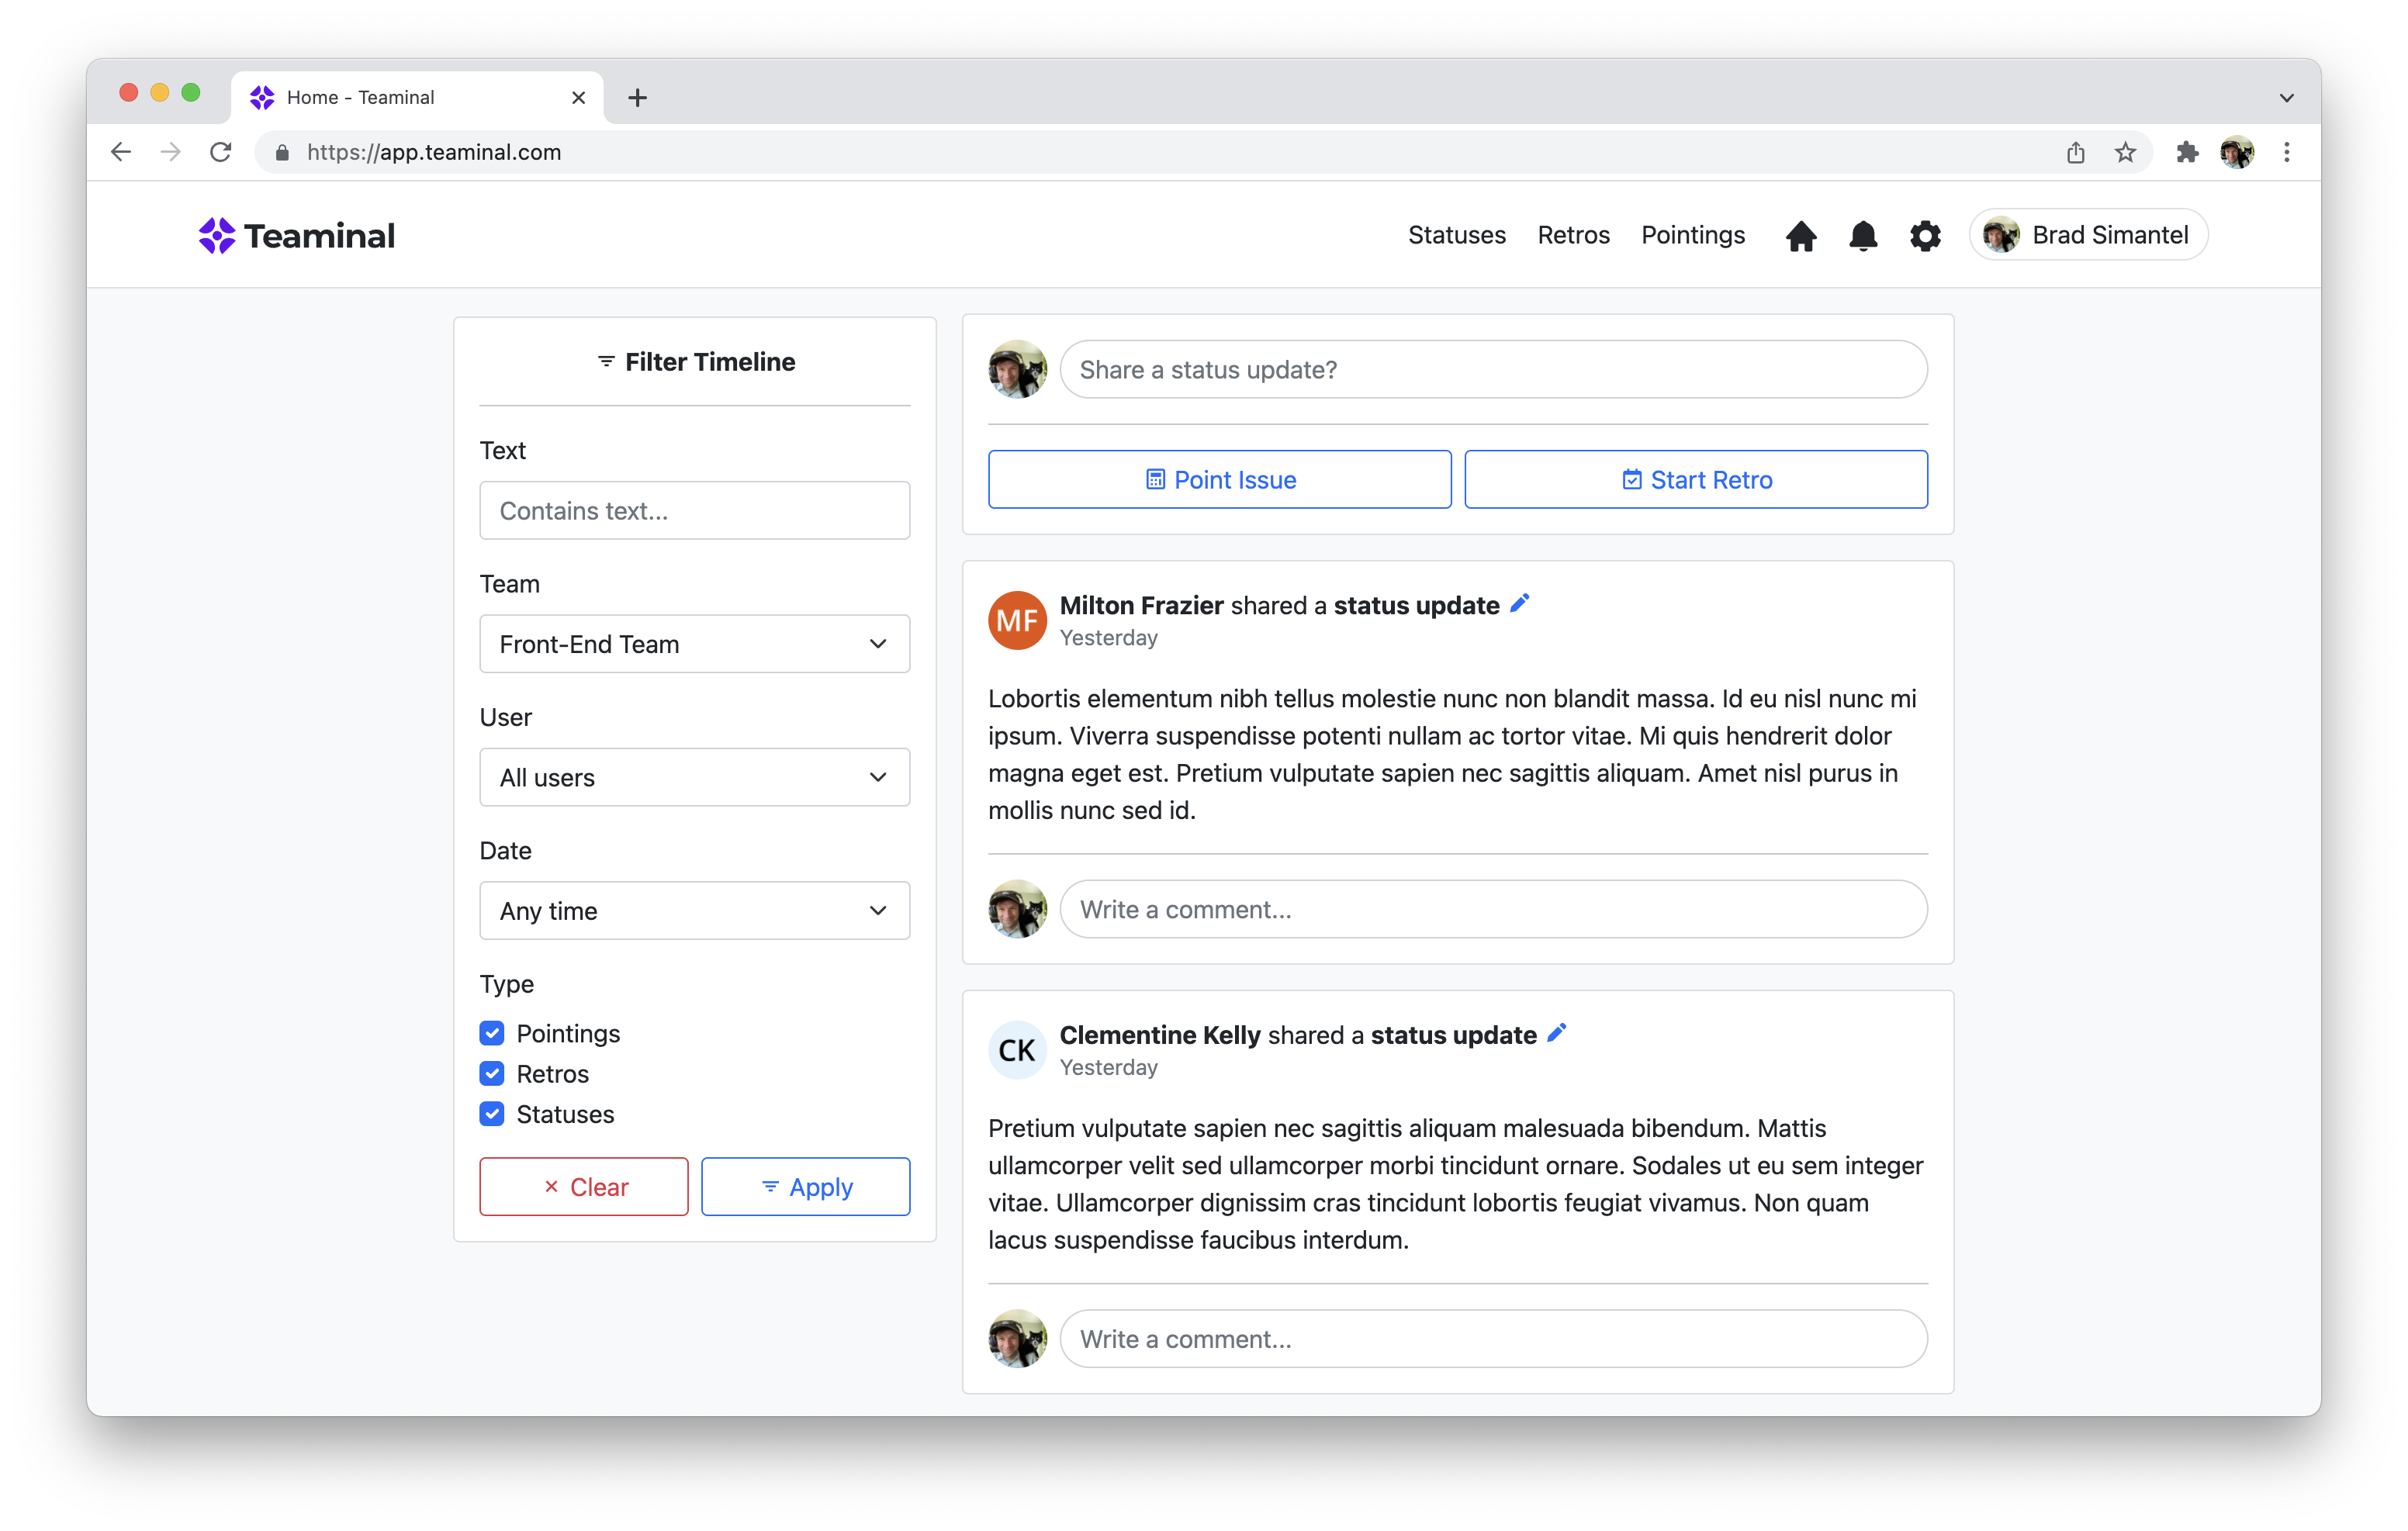
Task: Open Pointings from the navigation bar
Action: tap(1692, 235)
